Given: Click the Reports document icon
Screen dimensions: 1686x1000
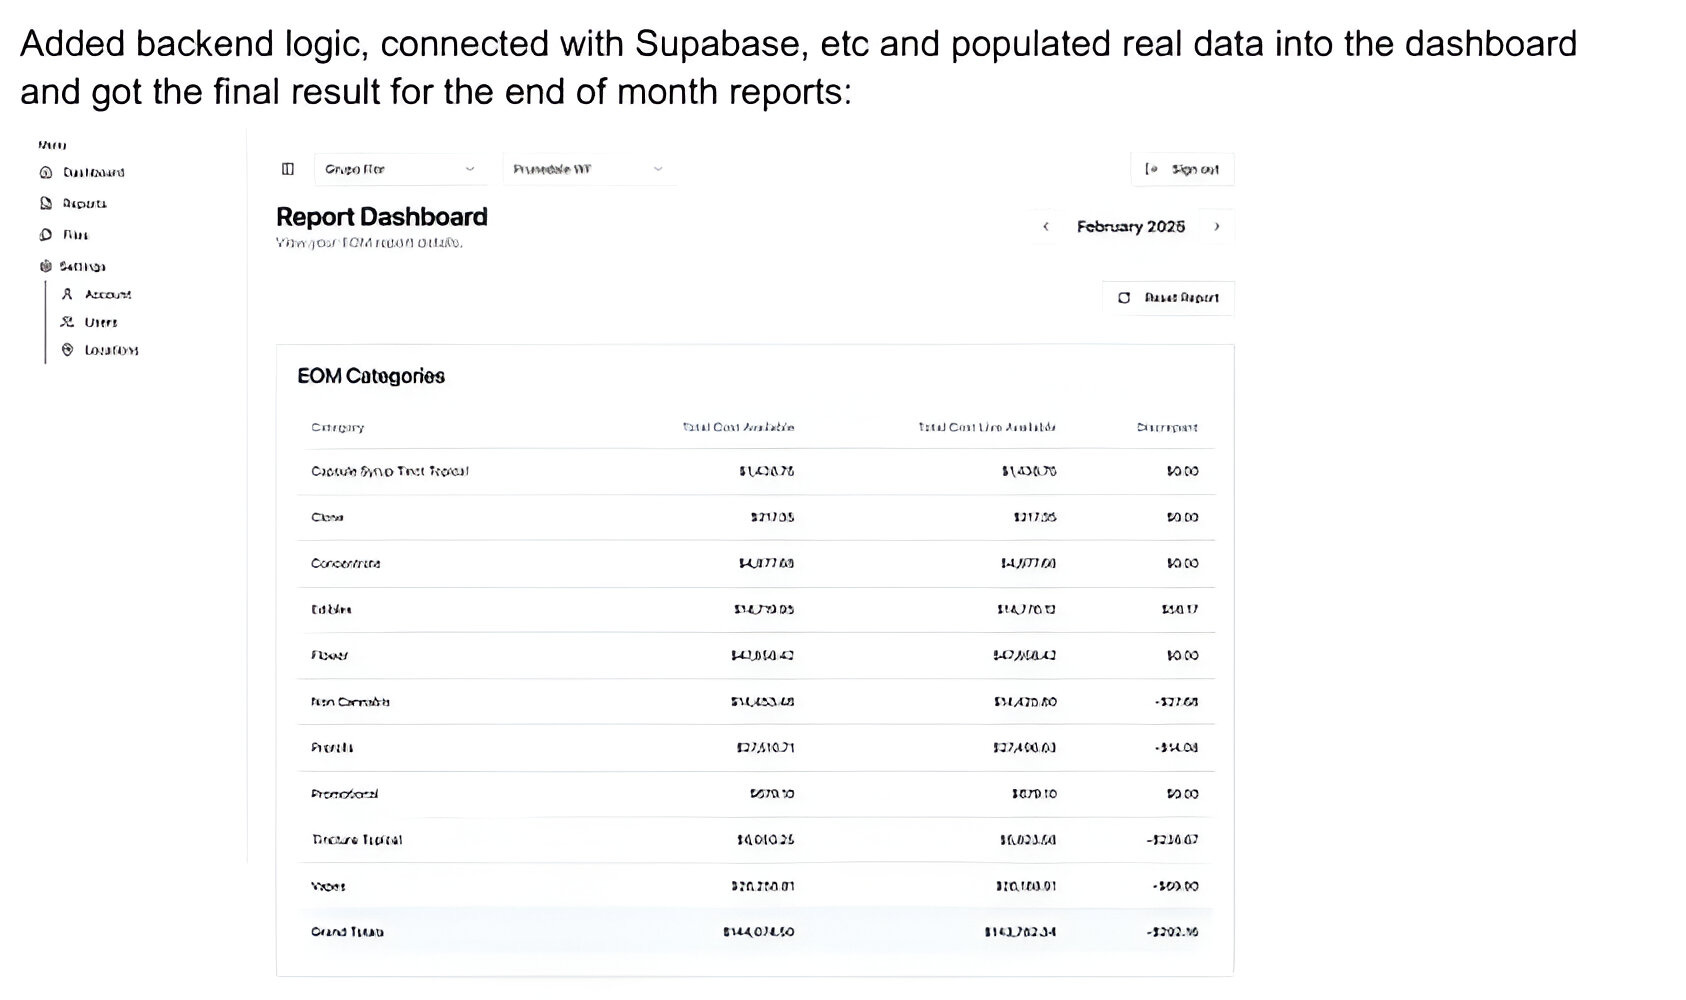Looking at the screenshot, I should 45,203.
